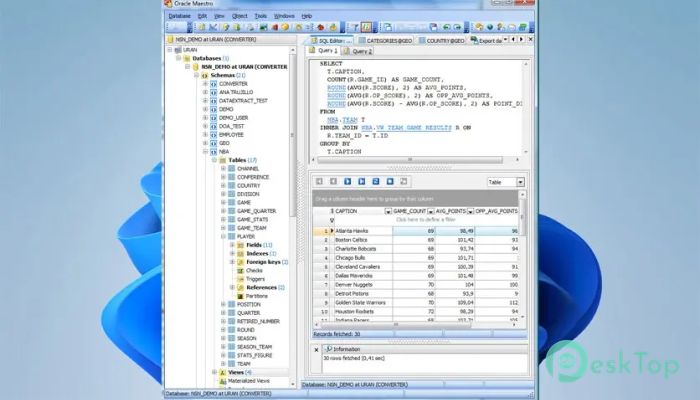Click the SQL editor horizontal scrollbar thumb

409,159
